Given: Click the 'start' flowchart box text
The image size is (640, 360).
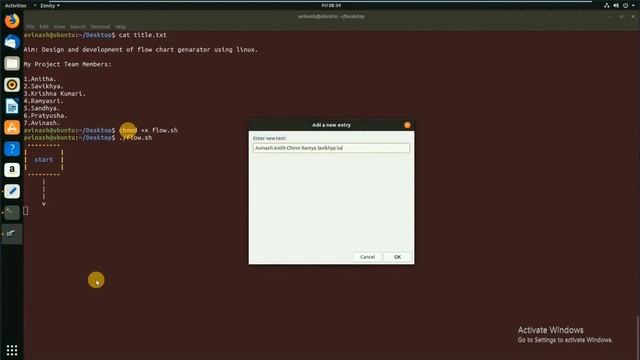Looking at the screenshot, I should 44,160.
